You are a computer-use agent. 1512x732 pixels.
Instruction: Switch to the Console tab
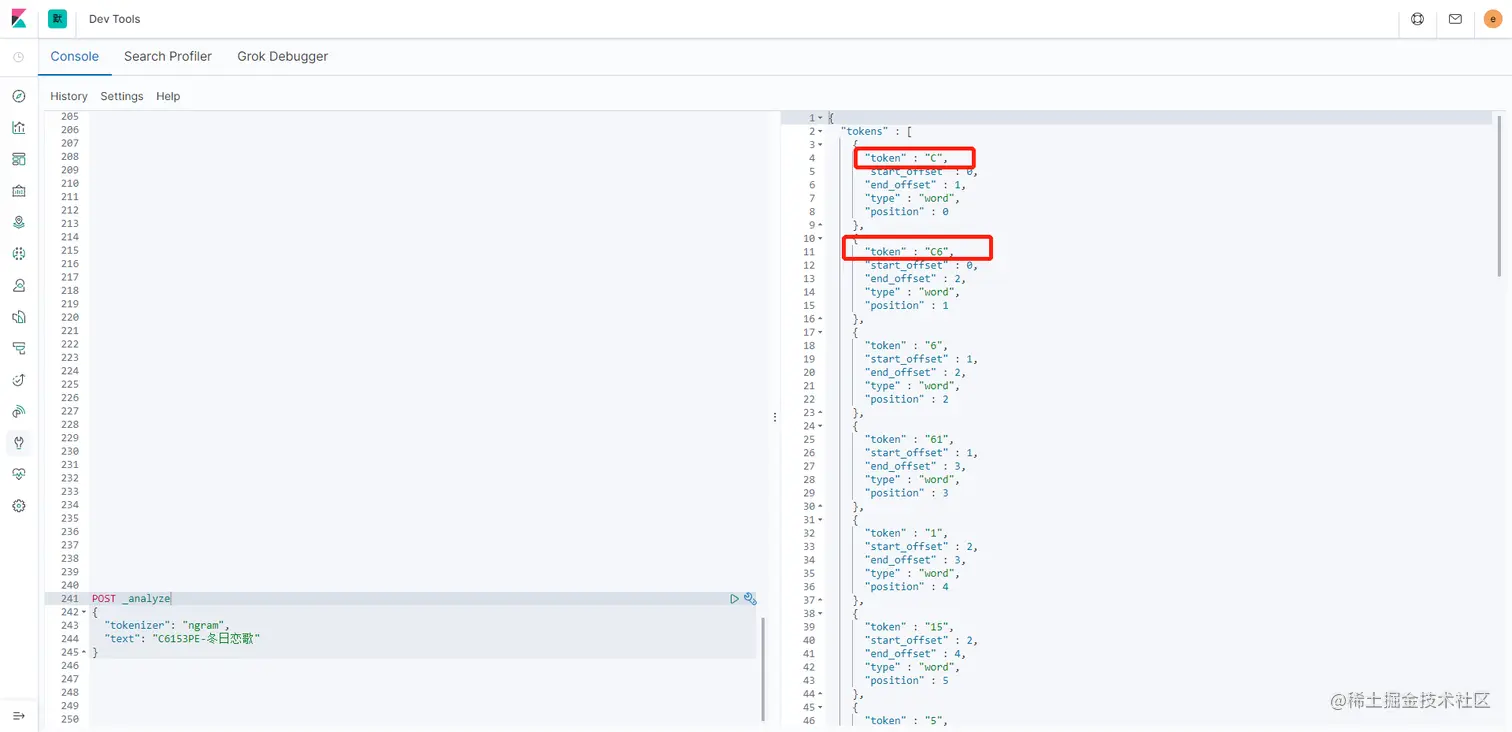(x=75, y=56)
